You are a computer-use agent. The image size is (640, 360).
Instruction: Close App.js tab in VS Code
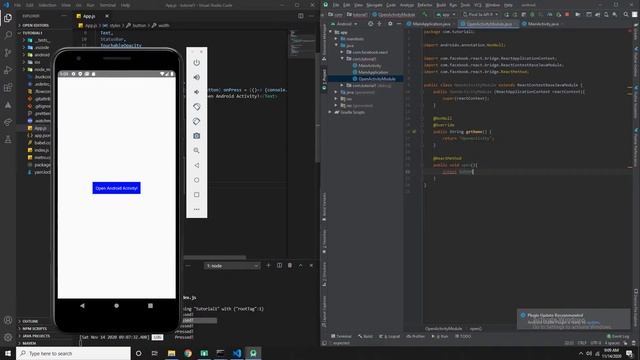107,16
